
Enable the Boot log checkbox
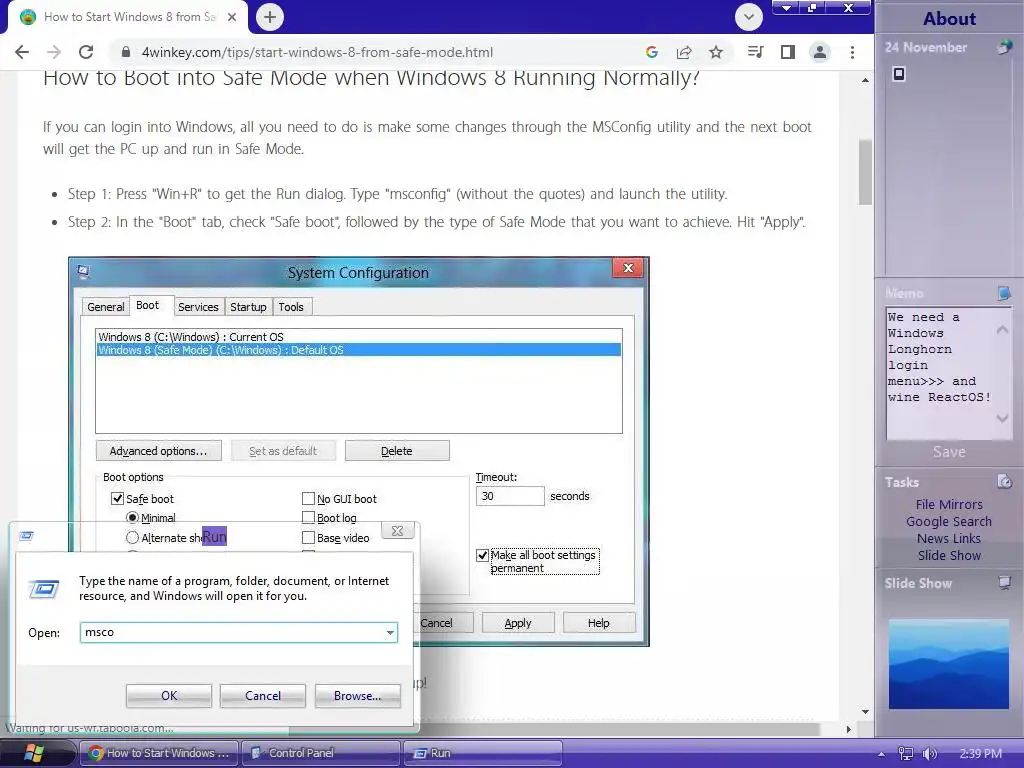308,518
